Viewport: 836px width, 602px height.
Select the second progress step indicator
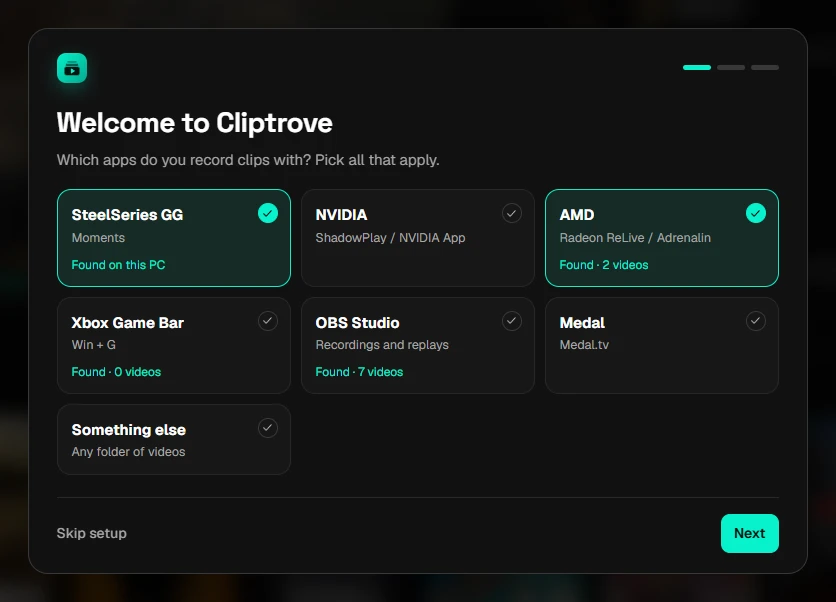point(731,68)
